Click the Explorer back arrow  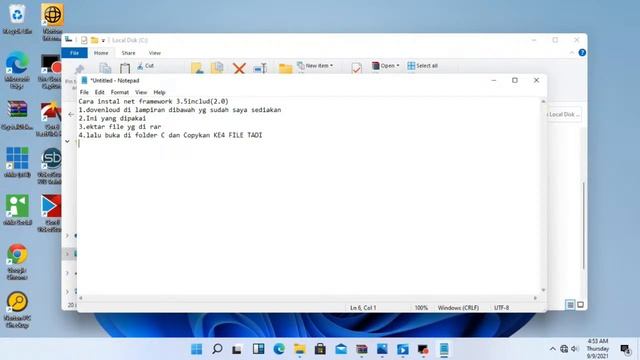tap(71, 114)
